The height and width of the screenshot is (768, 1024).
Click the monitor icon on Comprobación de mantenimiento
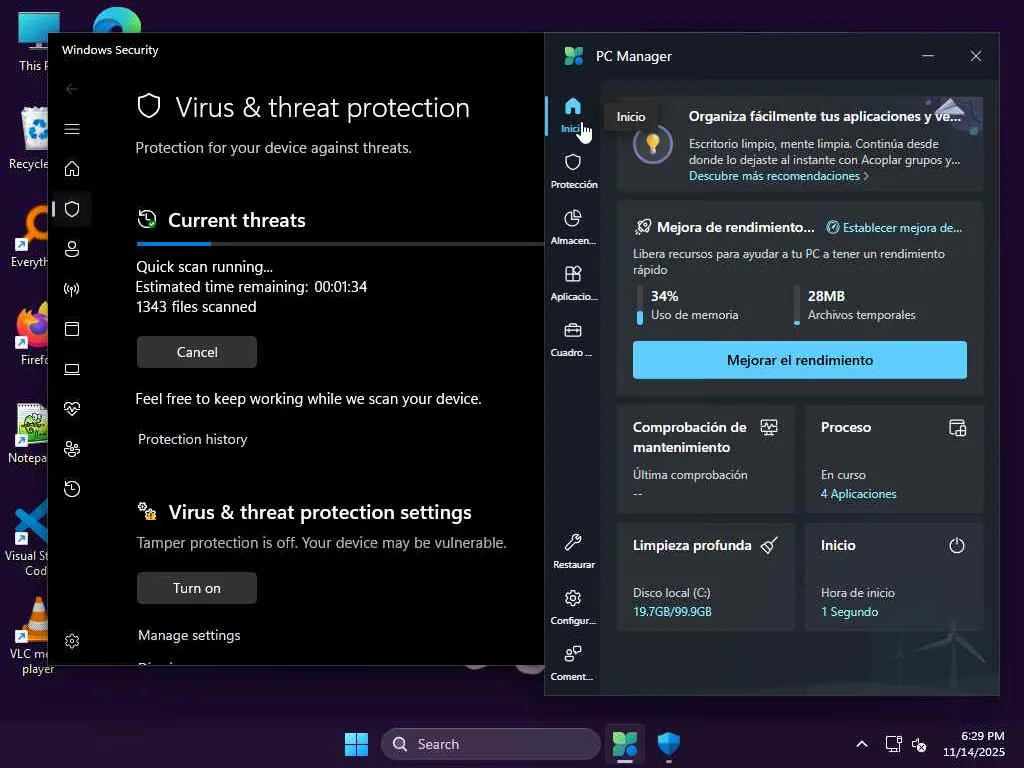(x=769, y=428)
